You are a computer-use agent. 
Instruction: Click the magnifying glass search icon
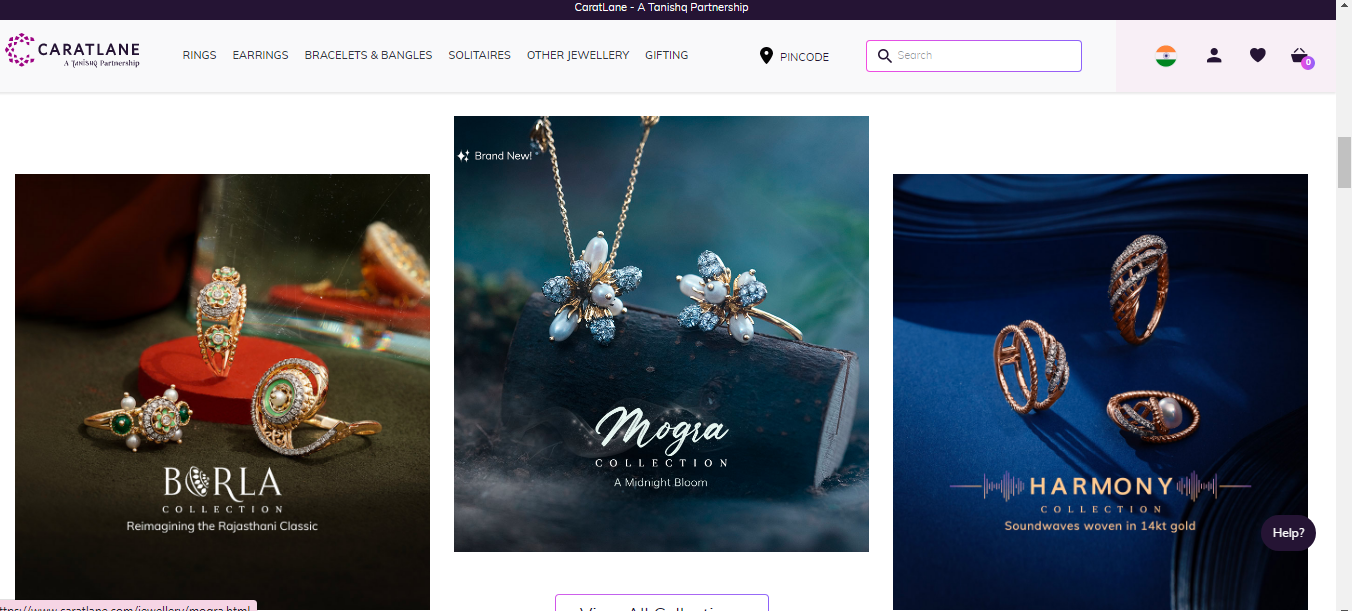tap(884, 56)
